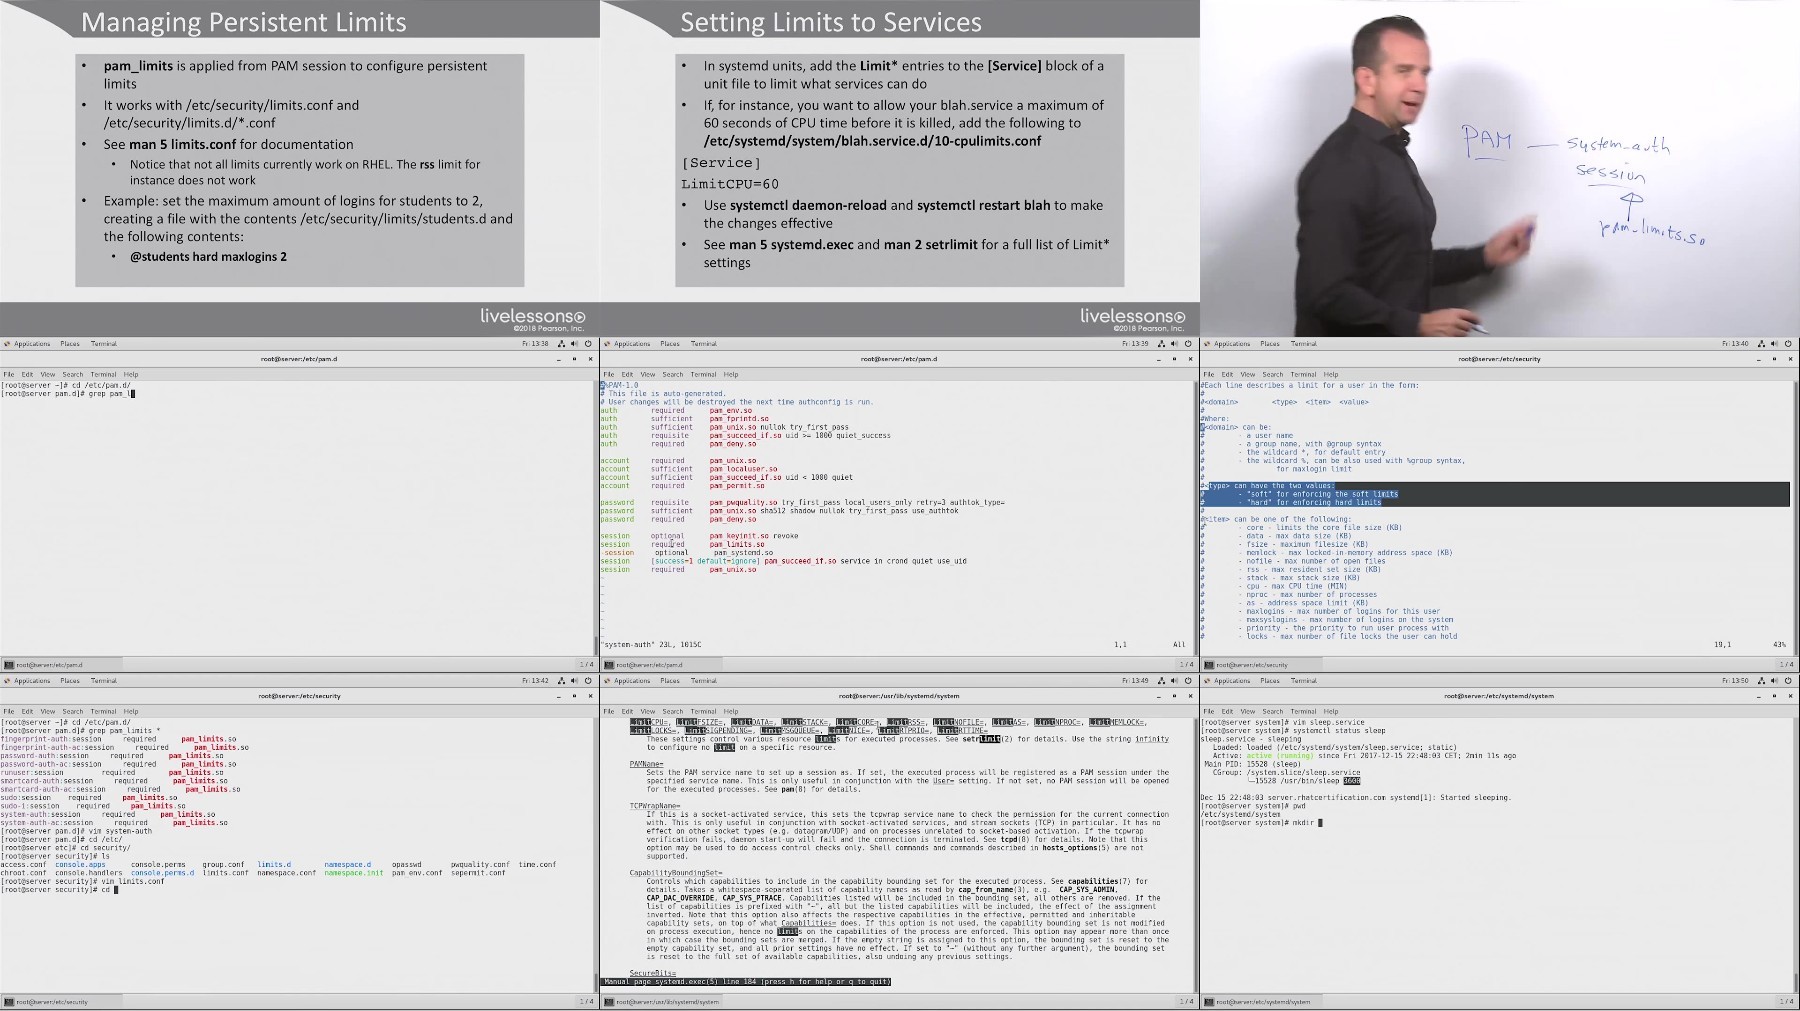The width and height of the screenshot is (1800, 1011).
Task: Open Search menu in the 13:42 /etc/security terminal
Action: [x=73, y=712]
